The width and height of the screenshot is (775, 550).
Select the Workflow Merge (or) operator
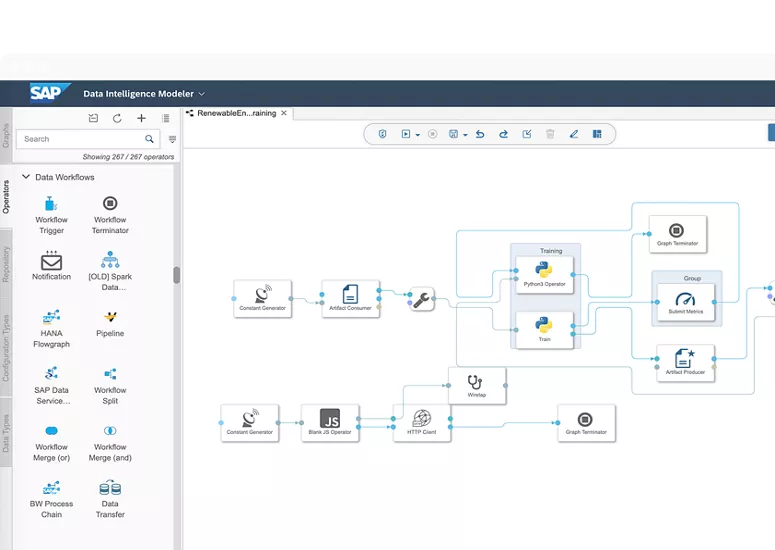51,443
